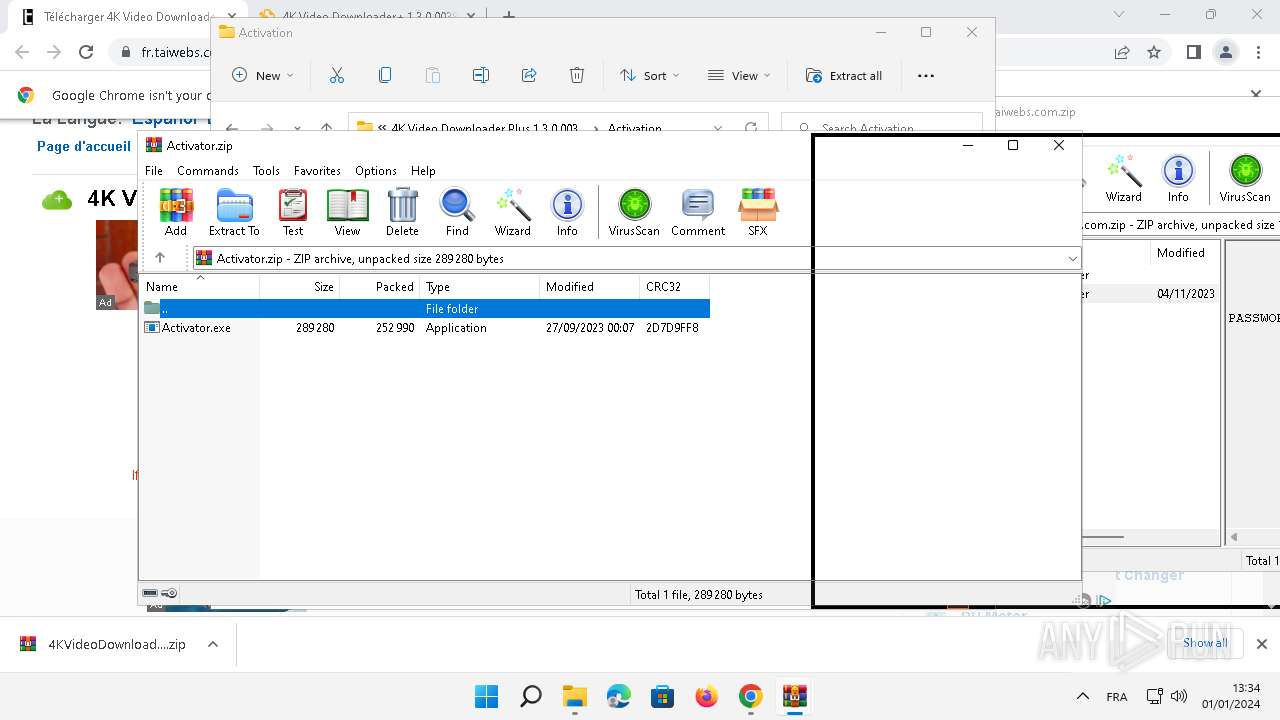The height and width of the screenshot is (720, 1280).
Task: Click the Cut scissors icon in Activation Explorer
Action: (337, 75)
